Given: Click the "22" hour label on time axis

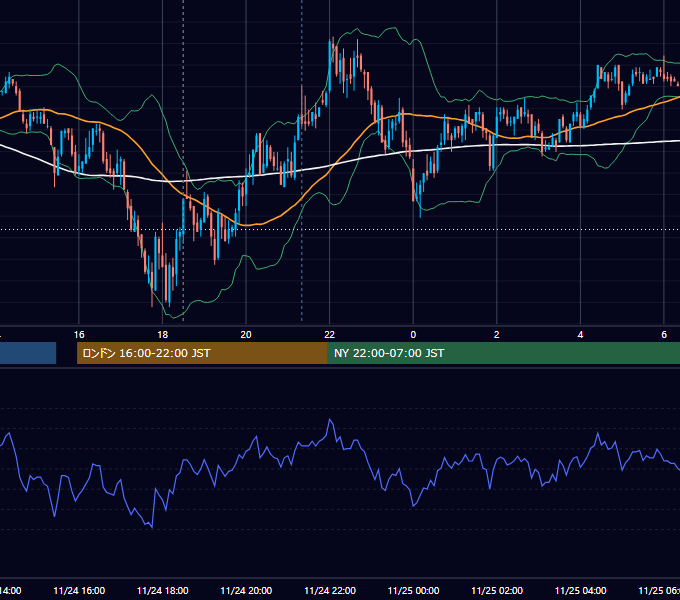Looking at the screenshot, I should (x=330, y=335).
